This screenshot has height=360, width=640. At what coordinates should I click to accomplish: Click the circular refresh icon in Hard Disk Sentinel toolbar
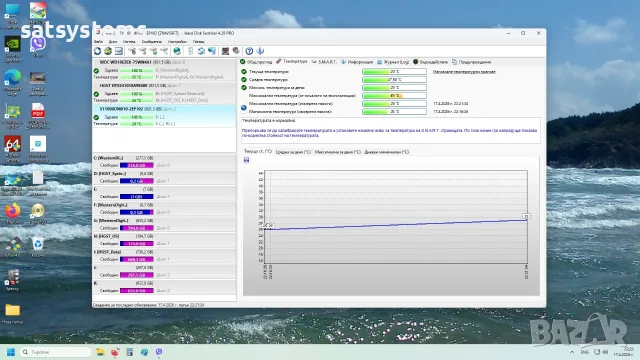pyautogui.click(x=98, y=51)
